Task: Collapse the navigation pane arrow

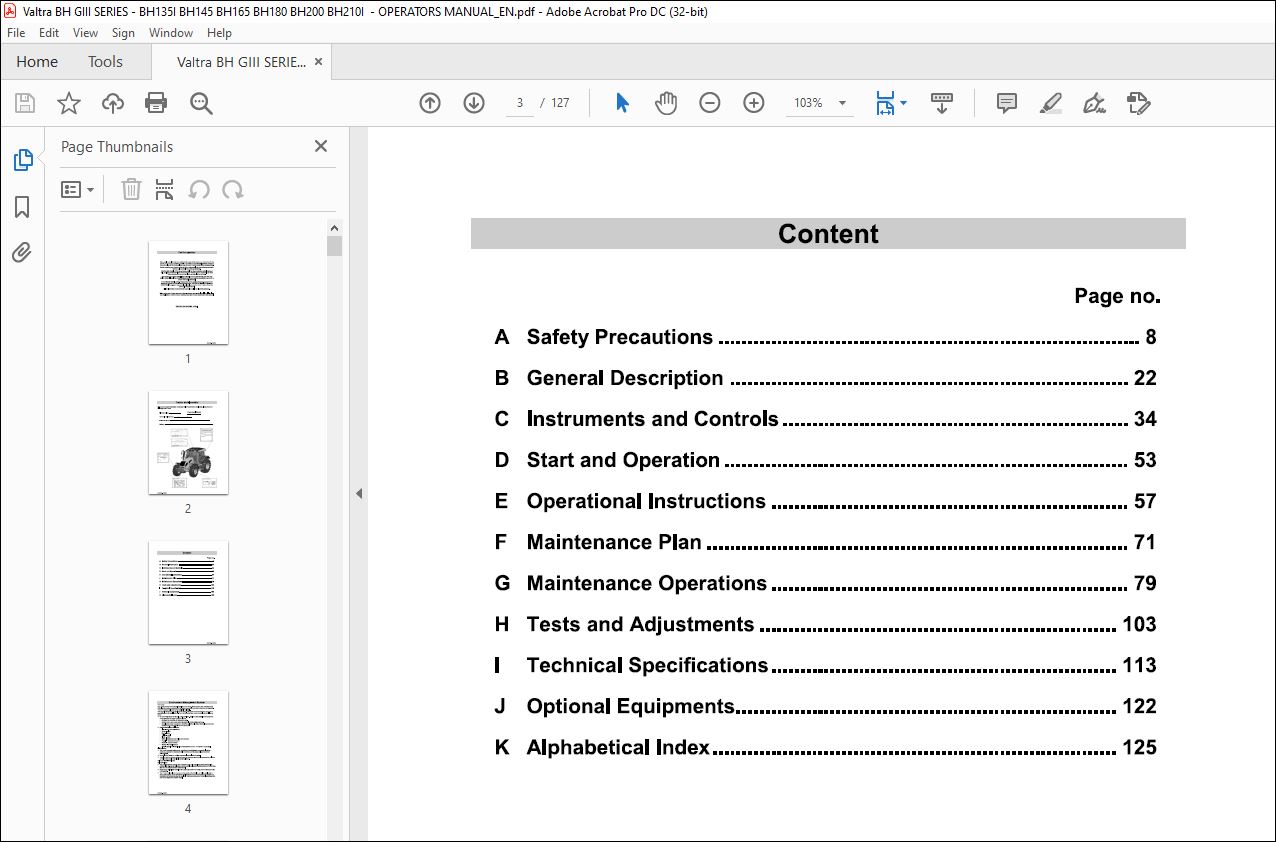Action: (x=358, y=493)
